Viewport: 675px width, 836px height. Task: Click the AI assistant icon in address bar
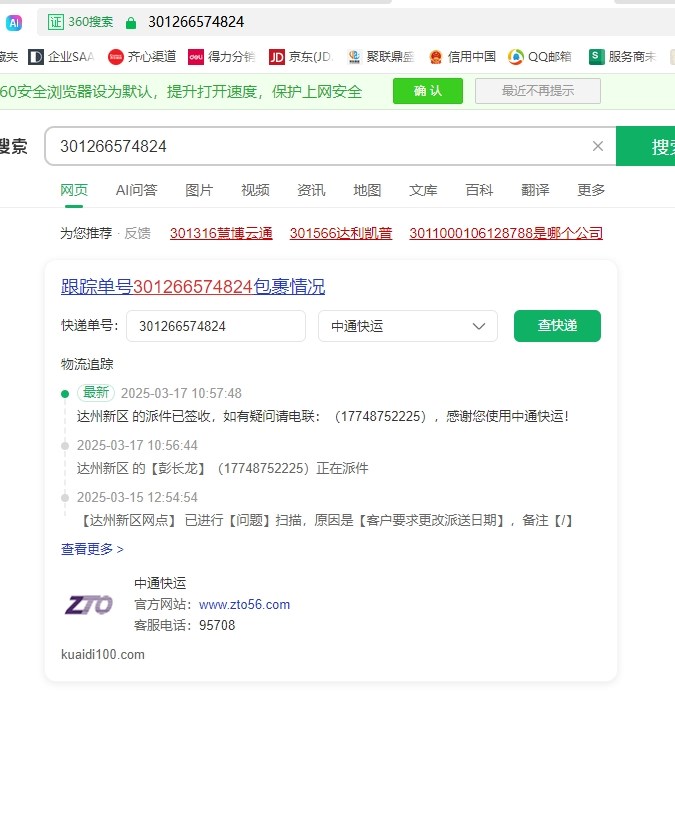pyautogui.click(x=14, y=22)
